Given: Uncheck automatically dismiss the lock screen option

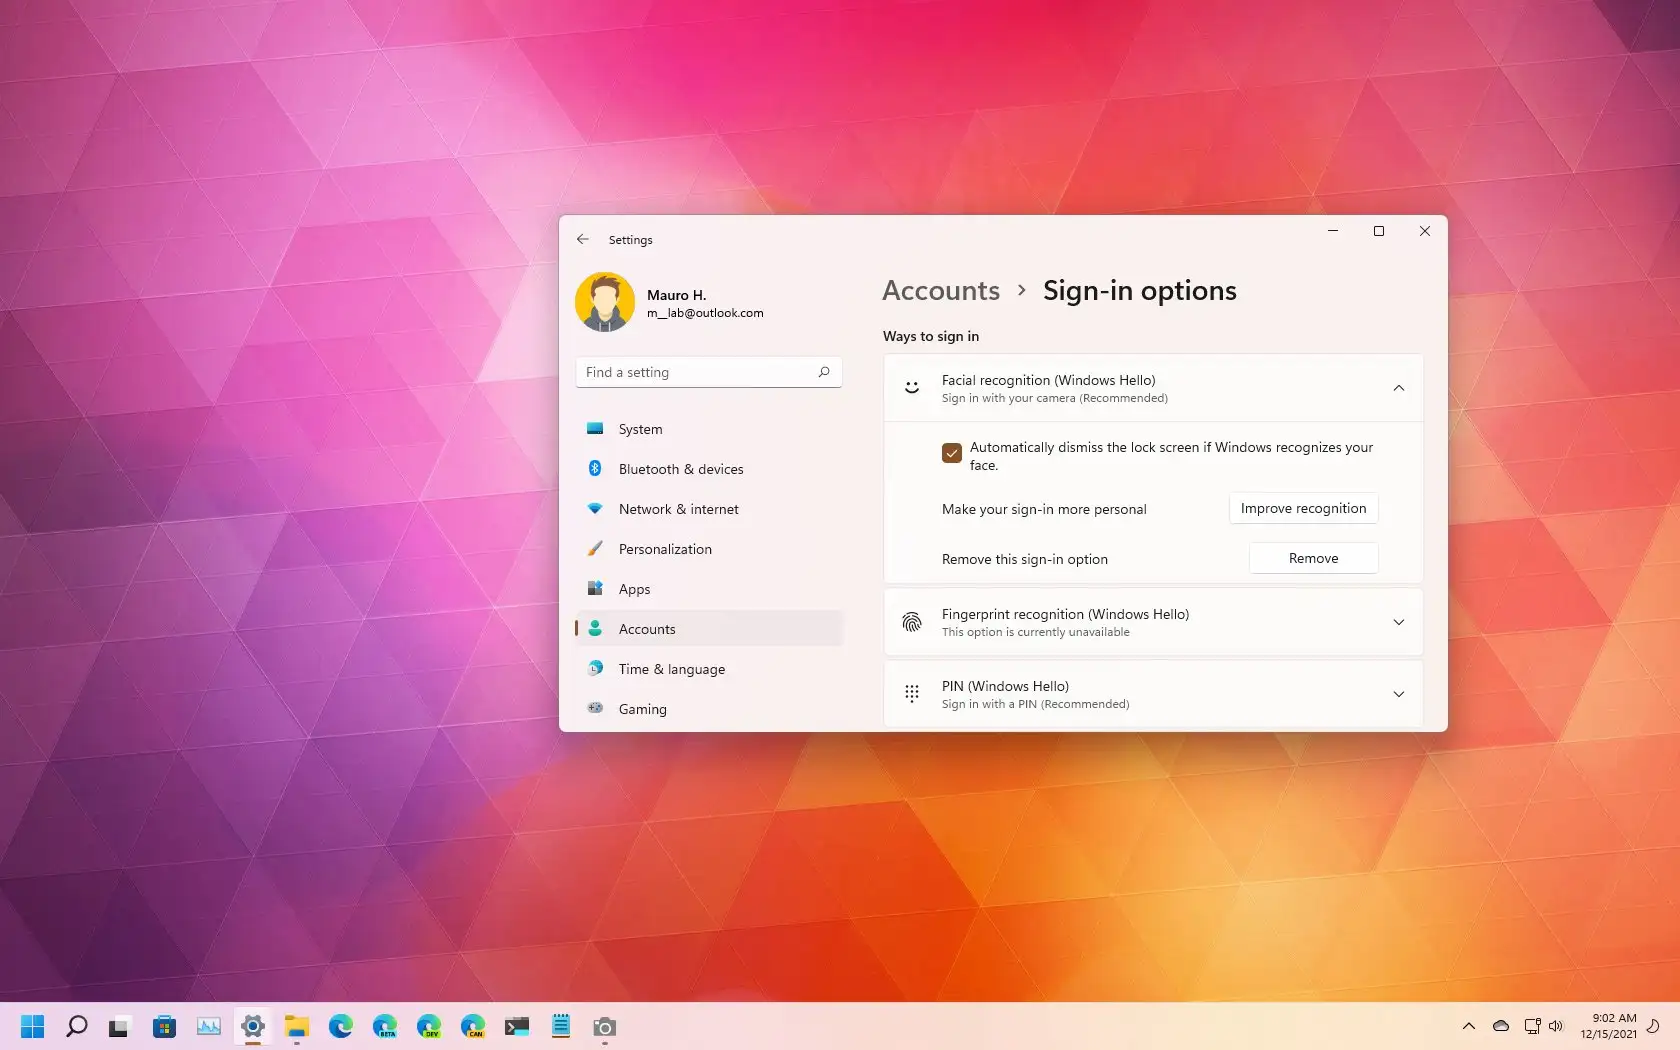Looking at the screenshot, I should [951, 453].
